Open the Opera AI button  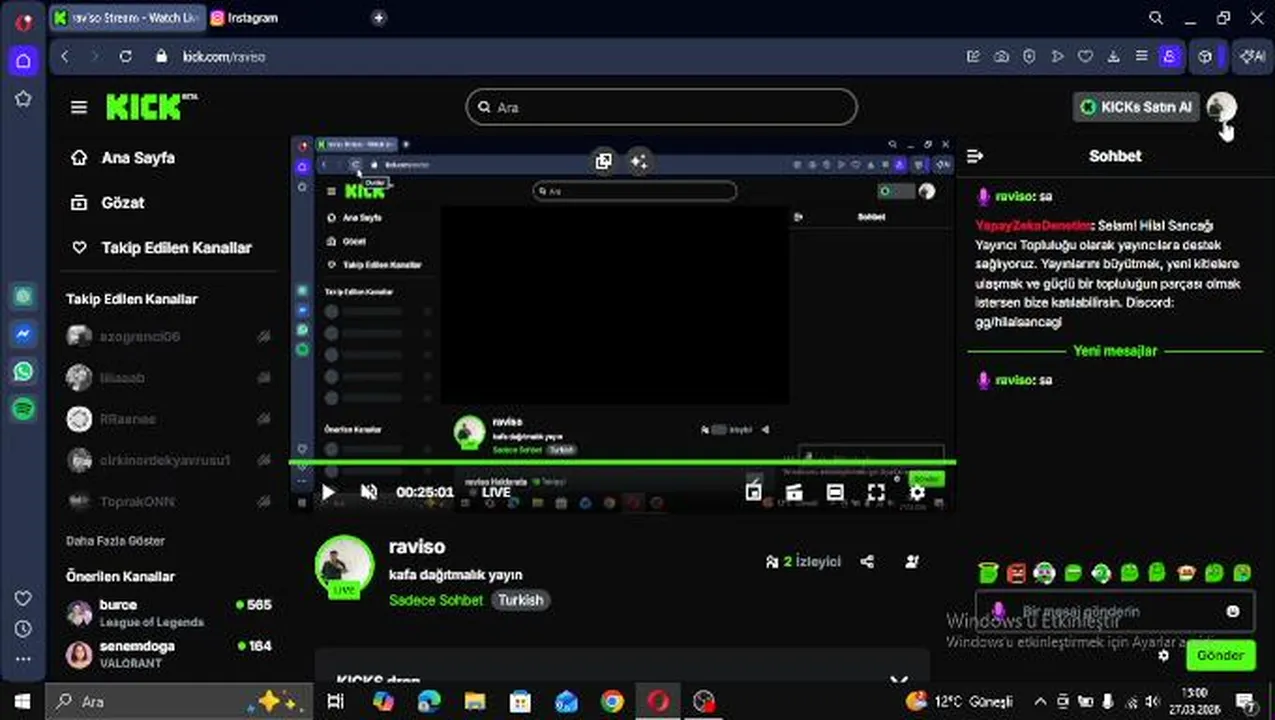click(x=1252, y=57)
